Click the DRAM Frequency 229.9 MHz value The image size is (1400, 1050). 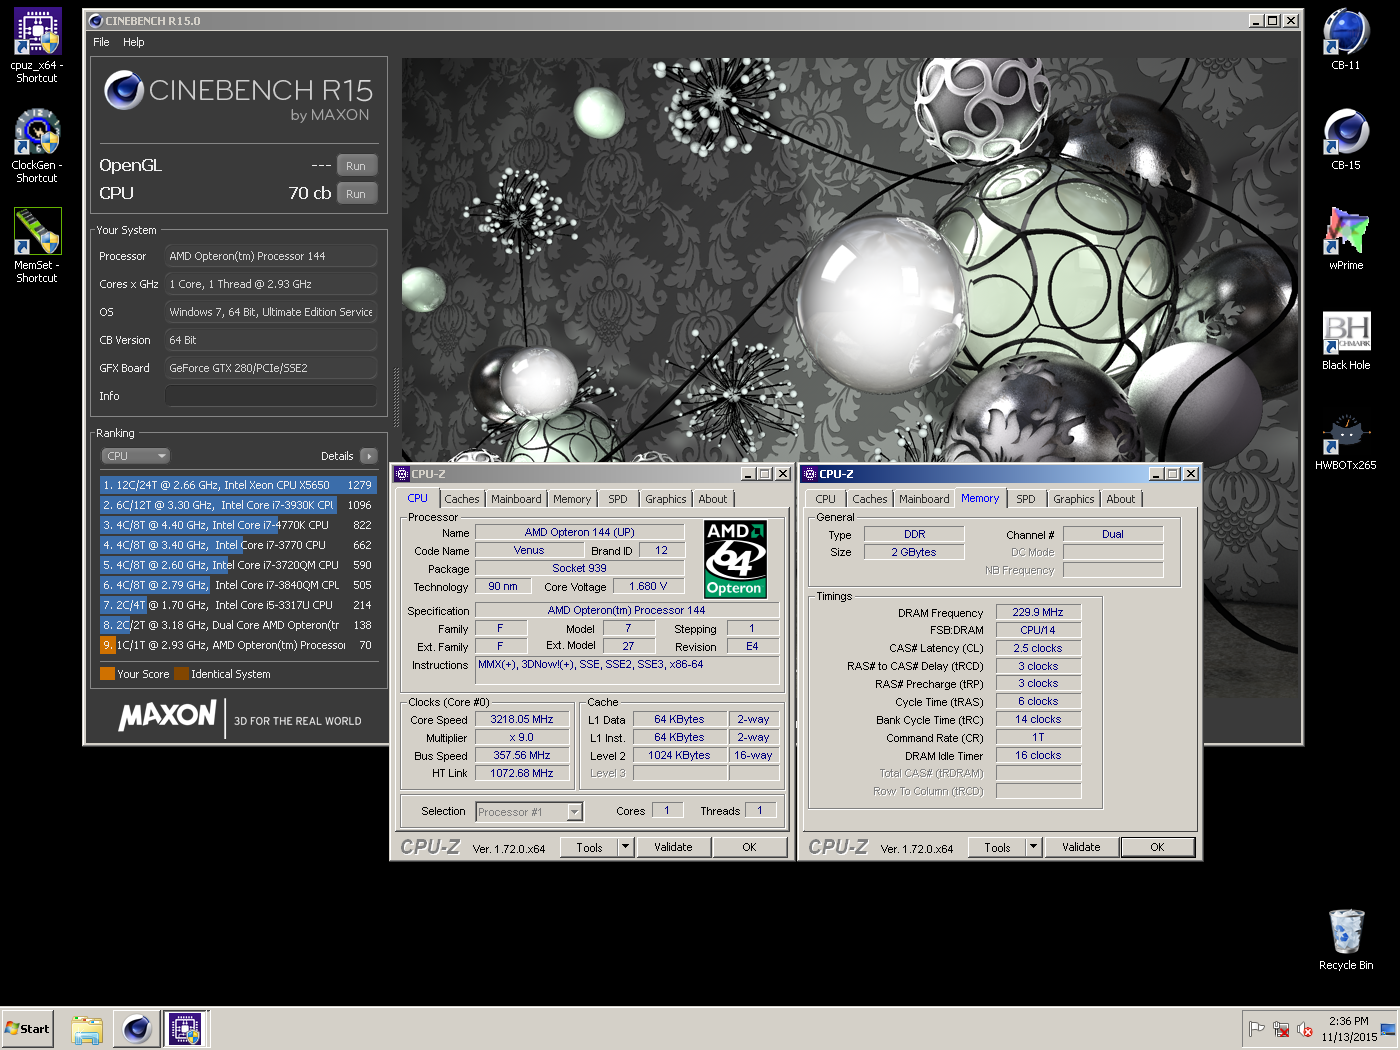coord(1038,612)
